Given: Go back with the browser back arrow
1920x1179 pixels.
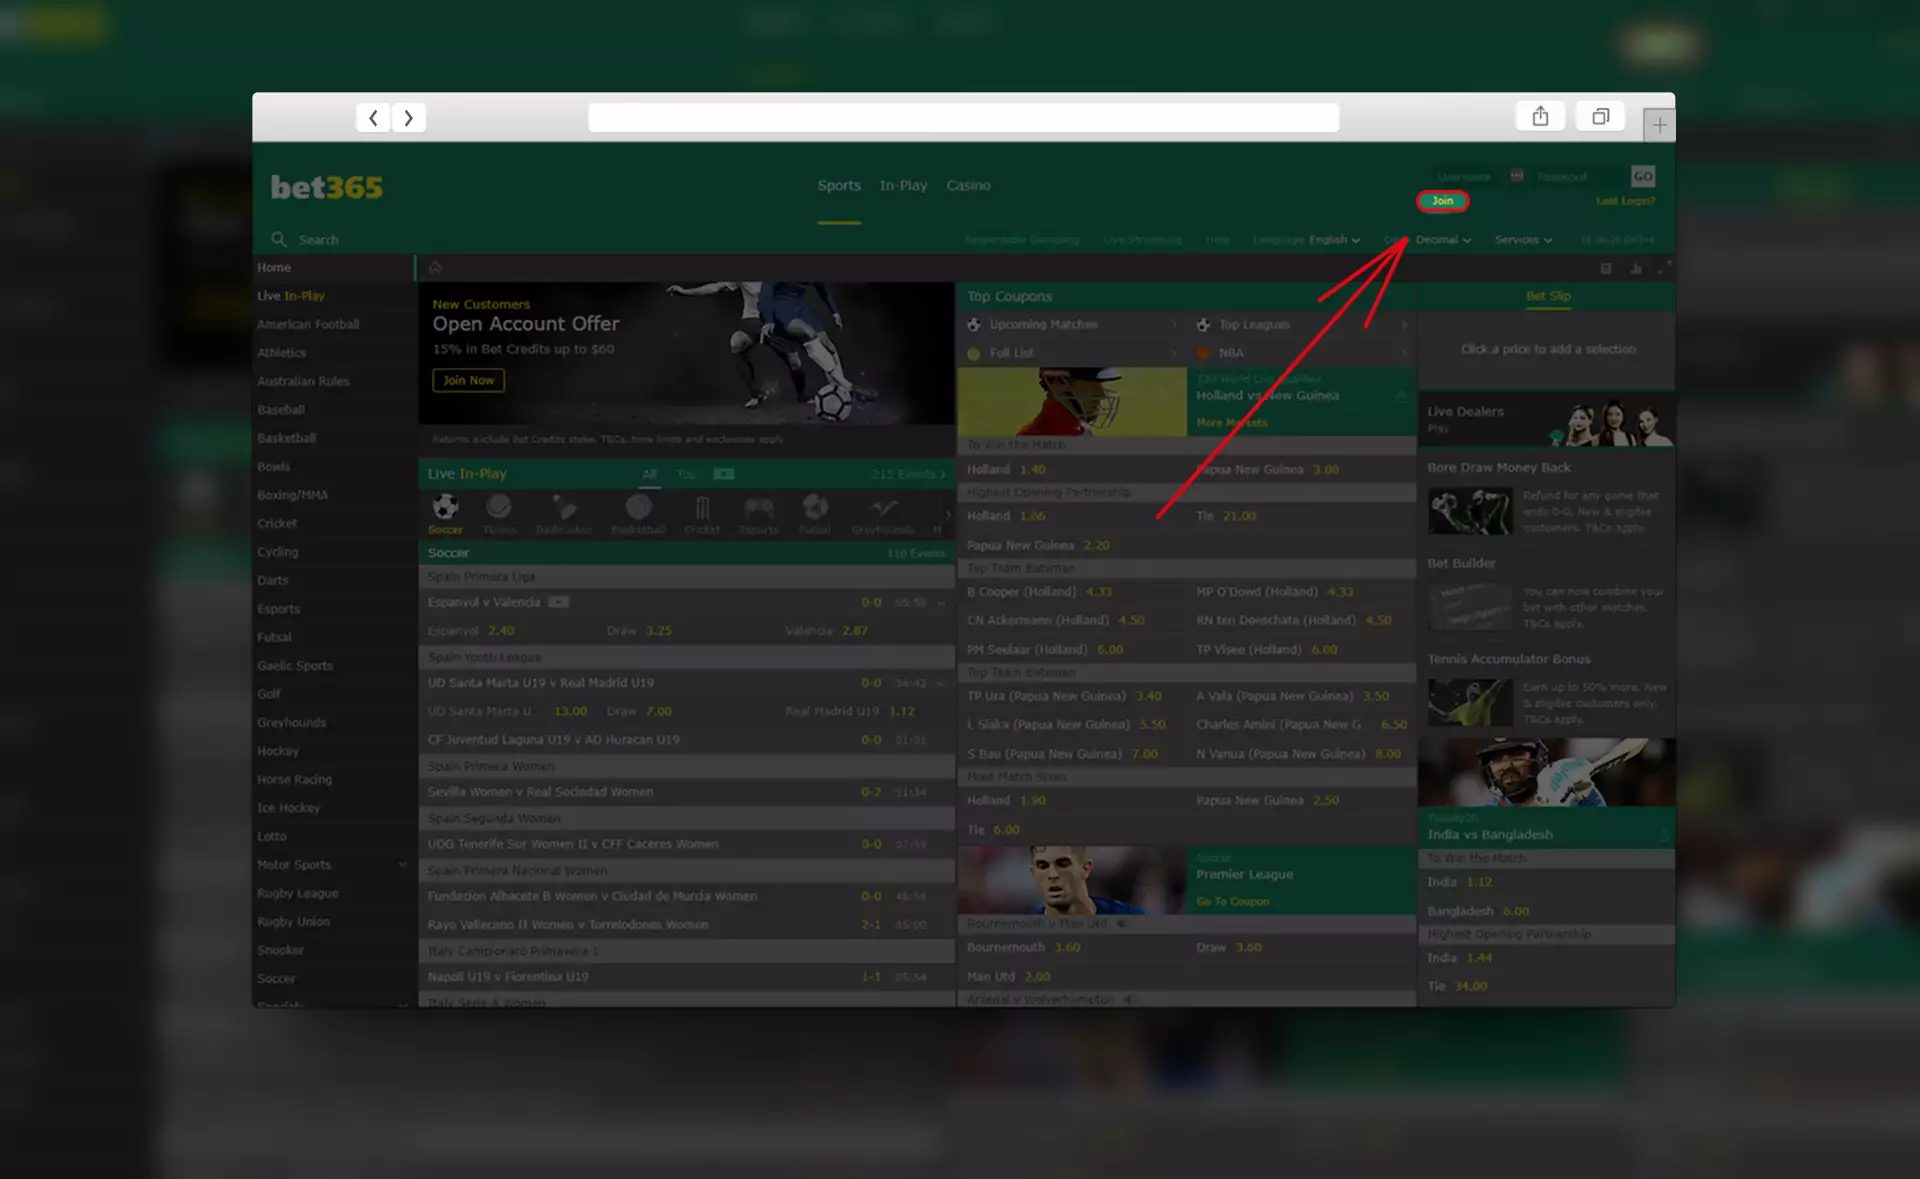Looking at the screenshot, I should pos(373,118).
